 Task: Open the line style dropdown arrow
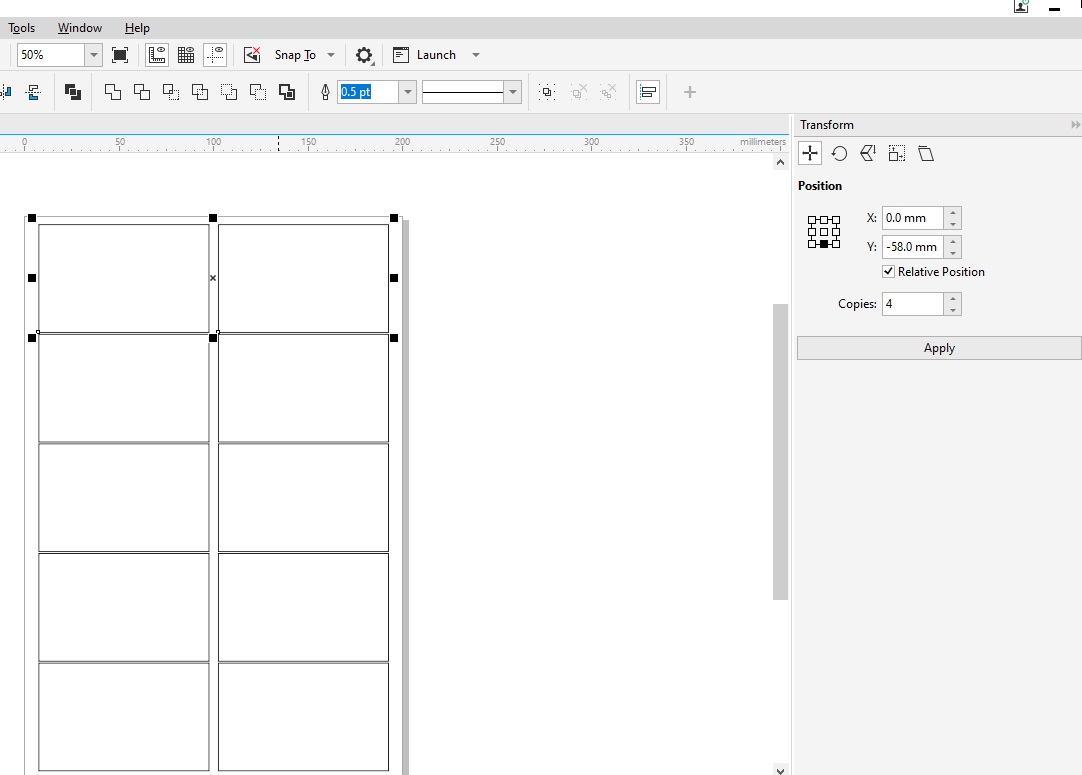[513, 92]
